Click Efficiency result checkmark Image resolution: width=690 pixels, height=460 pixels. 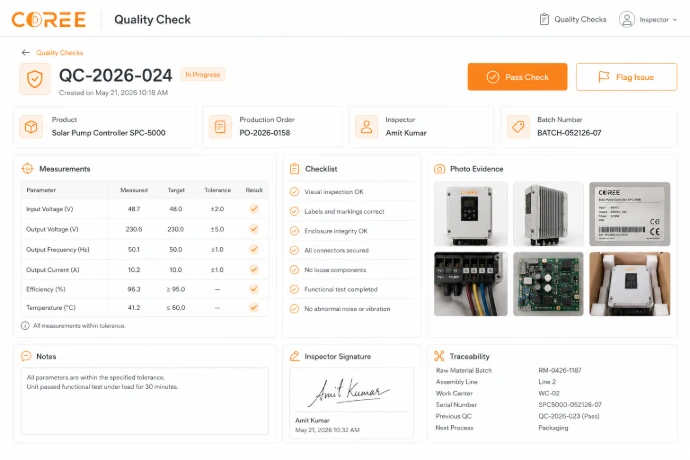coord(254,289)
